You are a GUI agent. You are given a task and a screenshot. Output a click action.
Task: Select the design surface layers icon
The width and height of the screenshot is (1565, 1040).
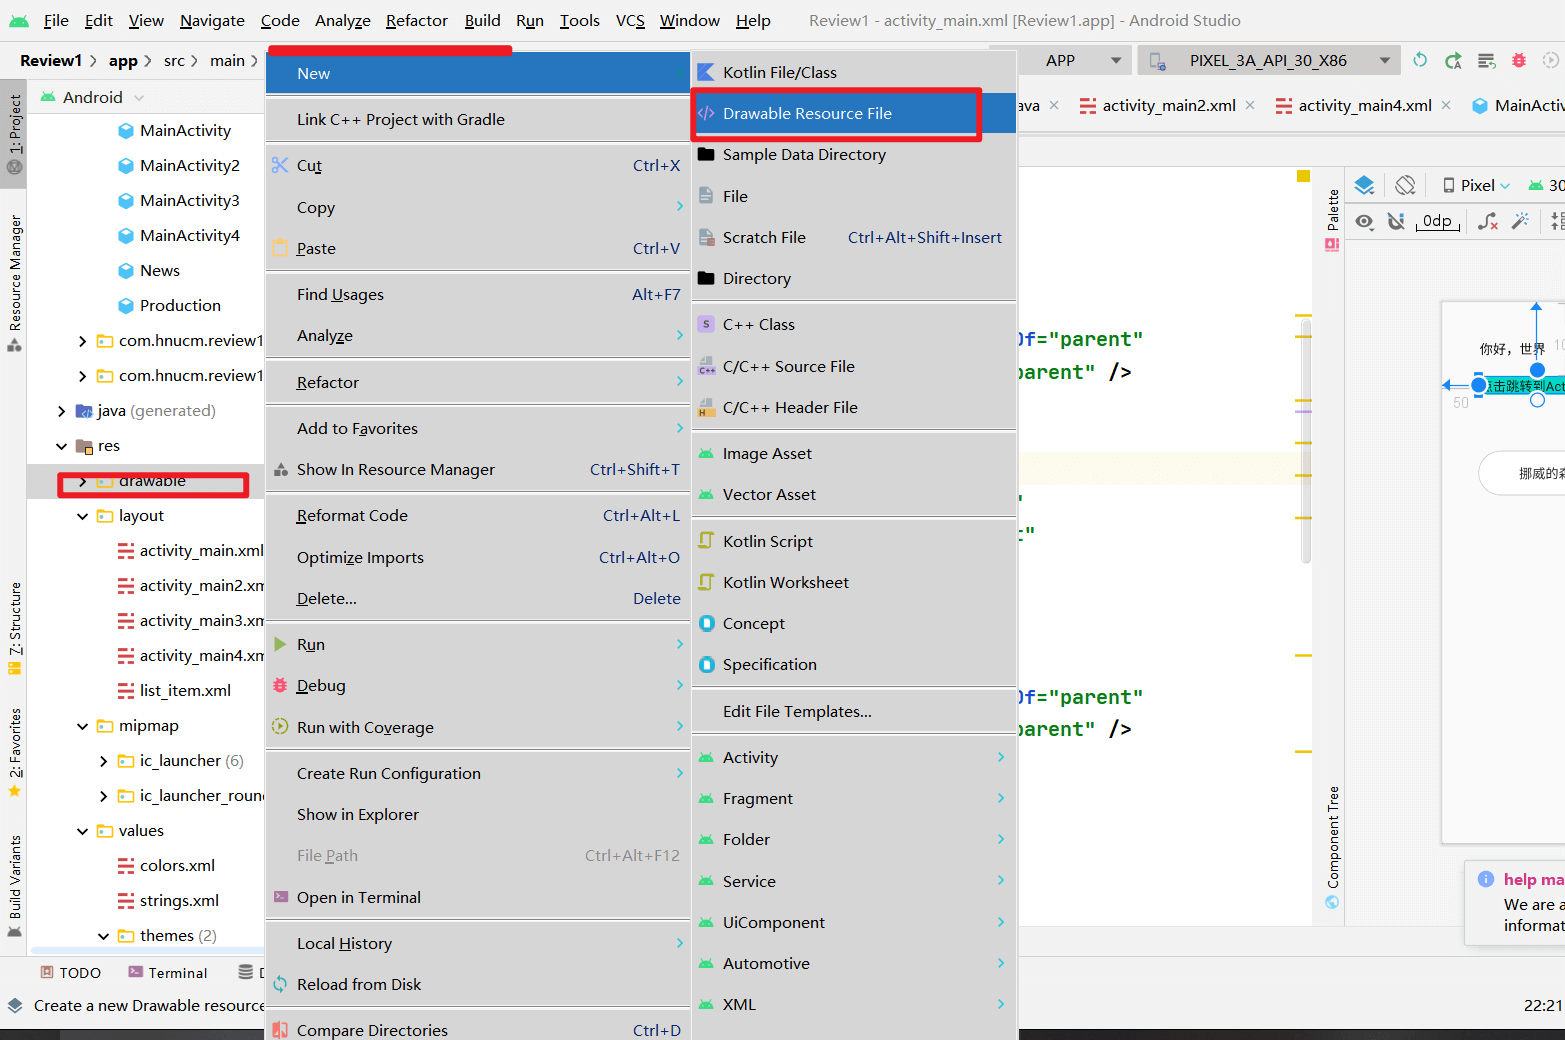click(x=1364, y=185)
